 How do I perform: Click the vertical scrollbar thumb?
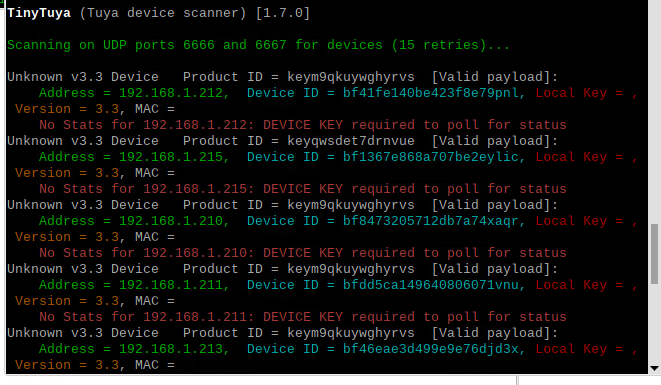[x=654, y=254]
